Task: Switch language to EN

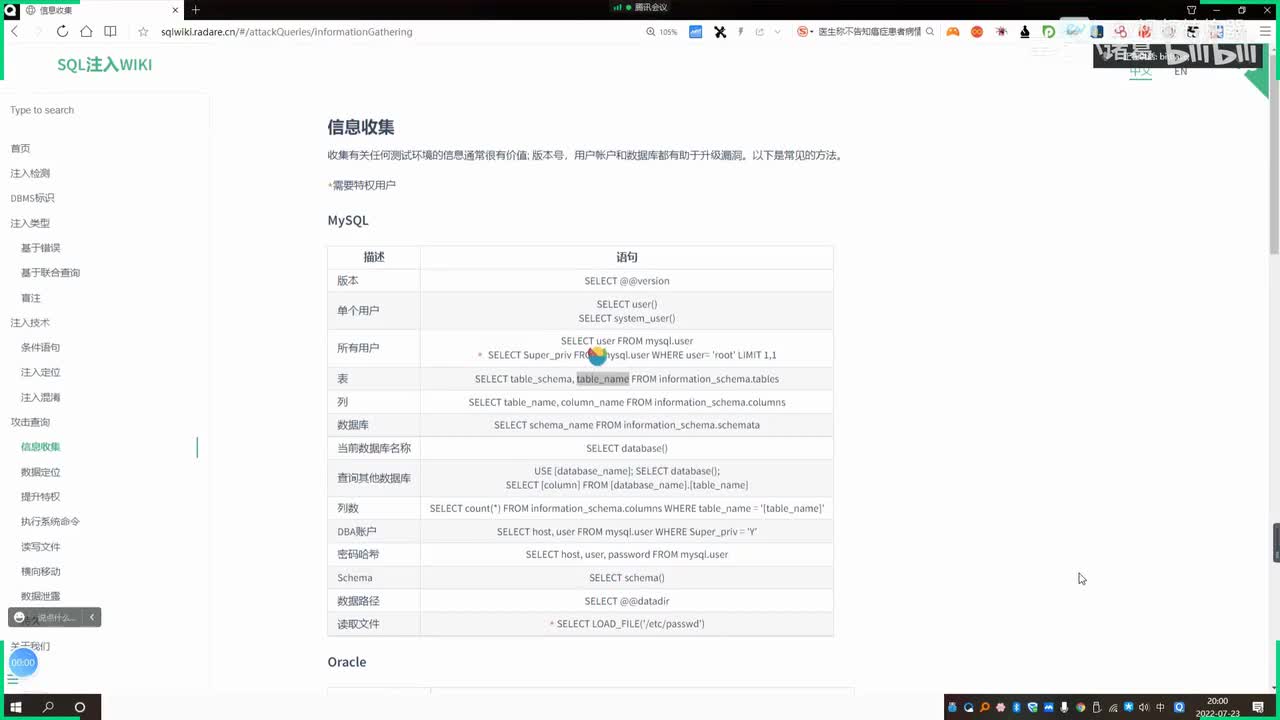Action: (1181, 72)
